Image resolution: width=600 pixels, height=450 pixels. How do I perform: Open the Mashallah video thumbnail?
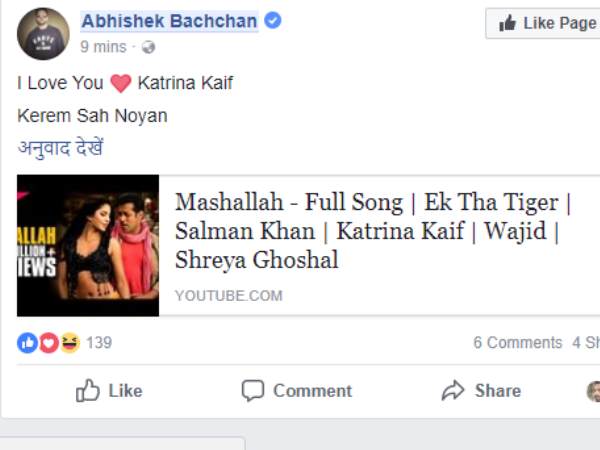coord(88,245)
